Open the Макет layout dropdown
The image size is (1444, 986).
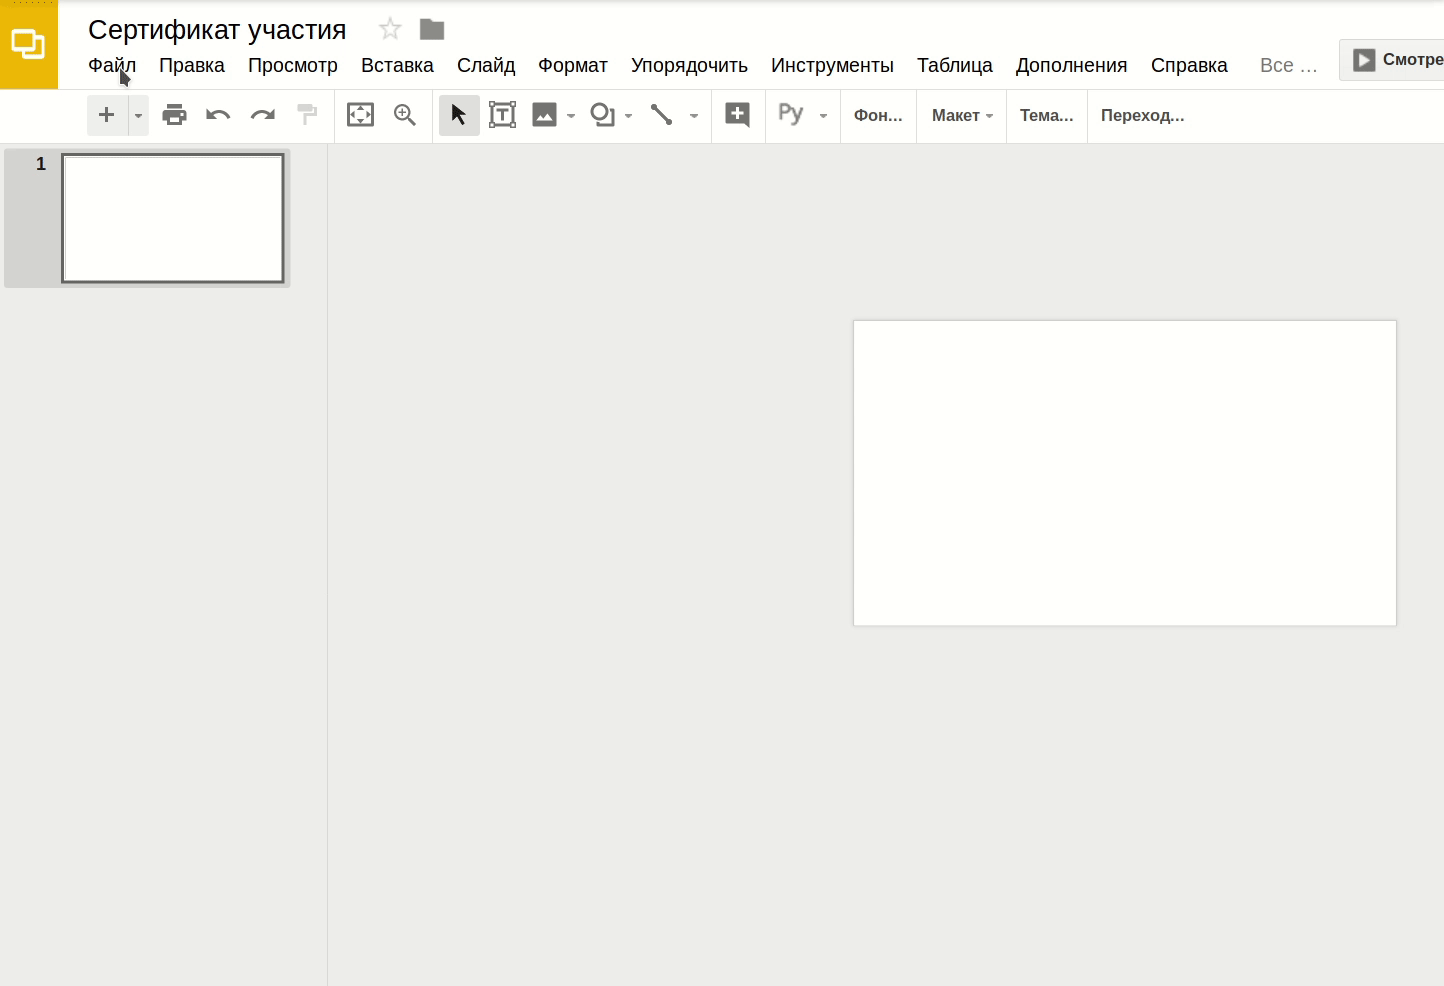click(962, 115)
